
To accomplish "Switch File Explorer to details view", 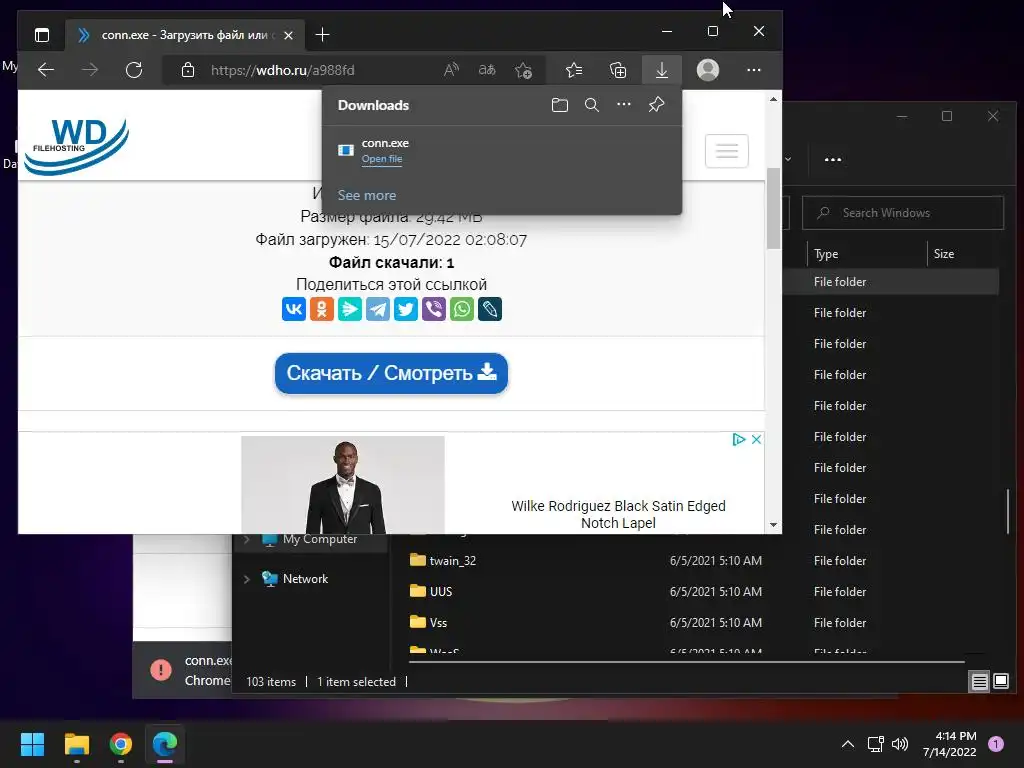I will point(980,682).
